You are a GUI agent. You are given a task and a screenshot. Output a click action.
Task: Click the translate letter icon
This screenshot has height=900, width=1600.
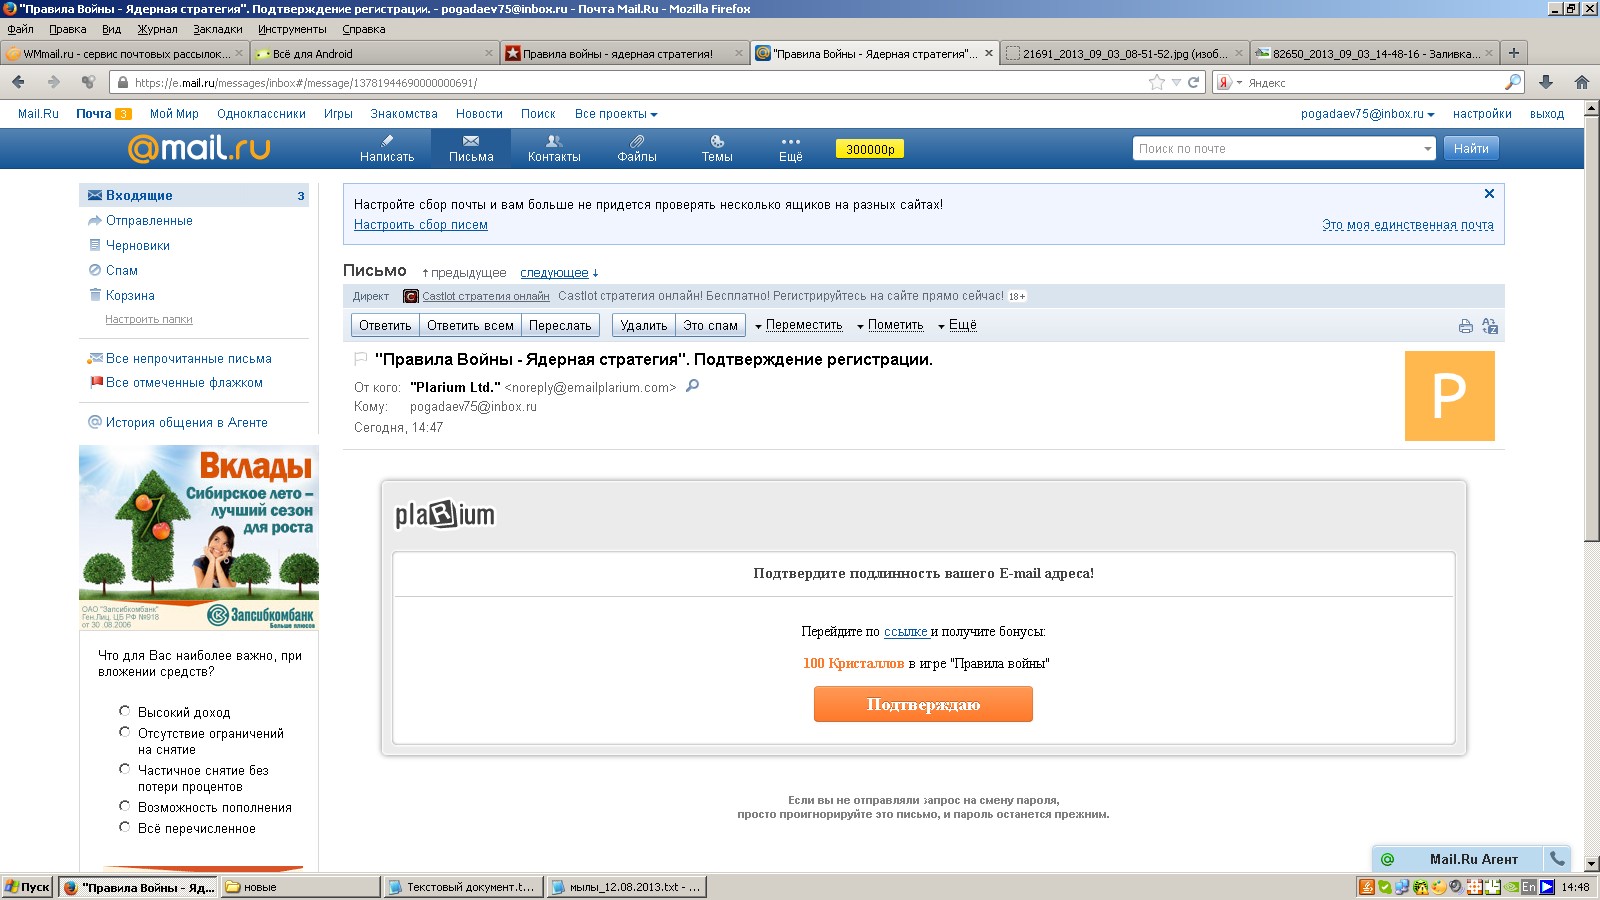click(x=1490, y=326)
